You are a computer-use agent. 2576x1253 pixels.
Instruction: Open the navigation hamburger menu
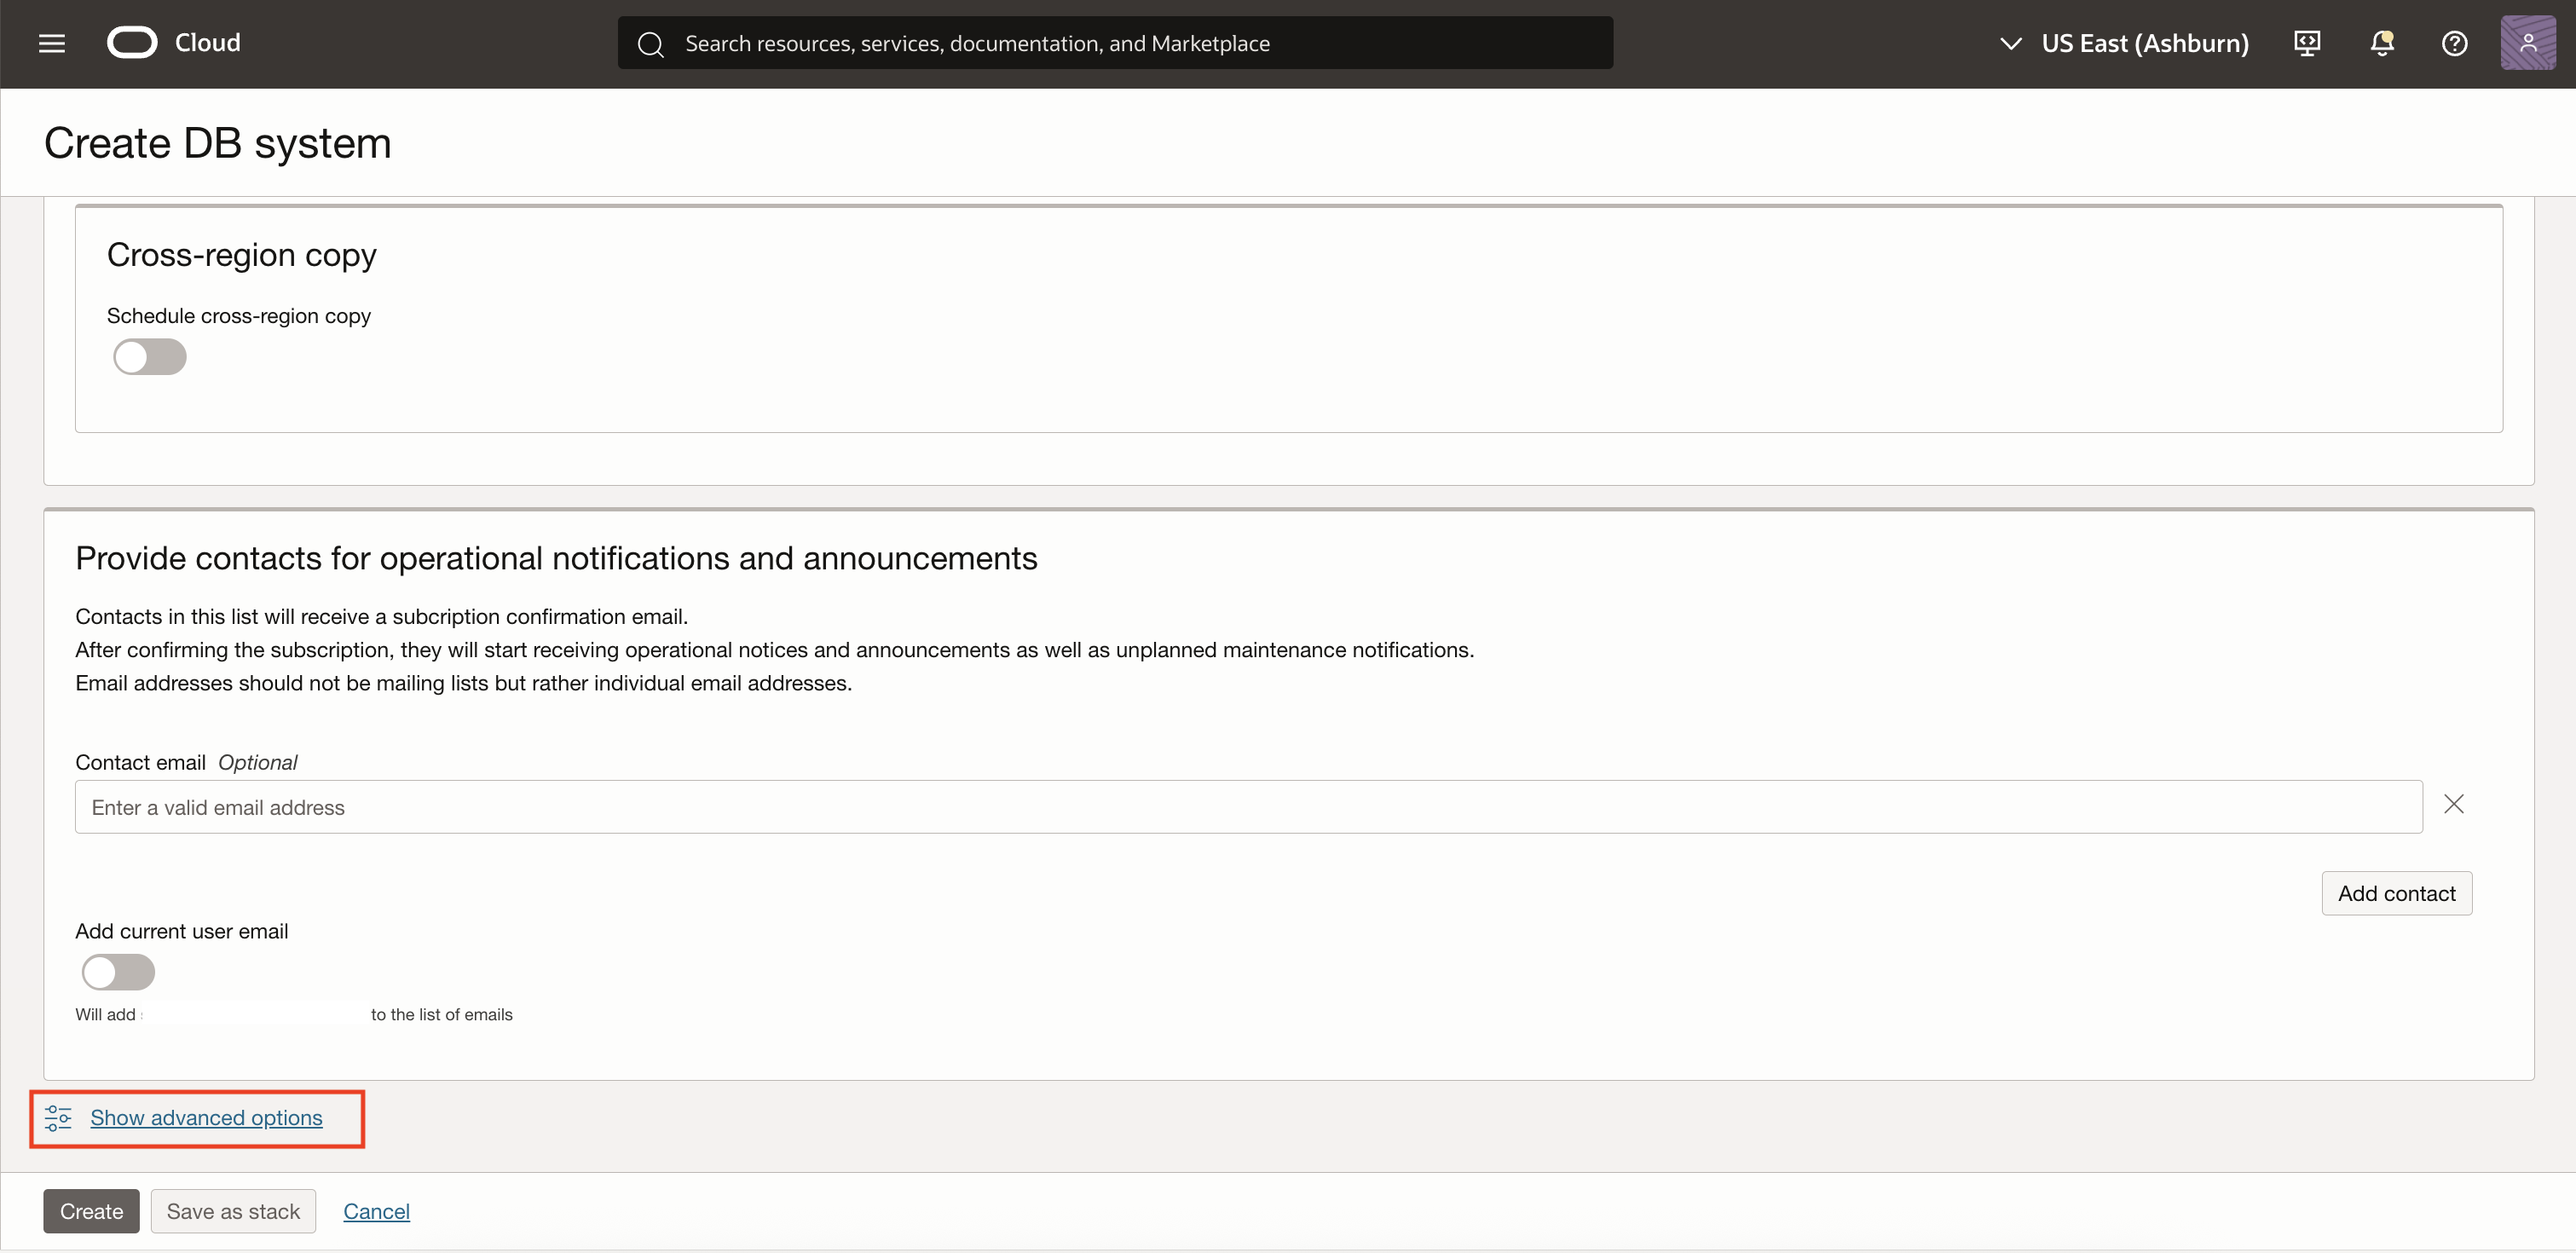pyautogui.click(x=51, y=43)
